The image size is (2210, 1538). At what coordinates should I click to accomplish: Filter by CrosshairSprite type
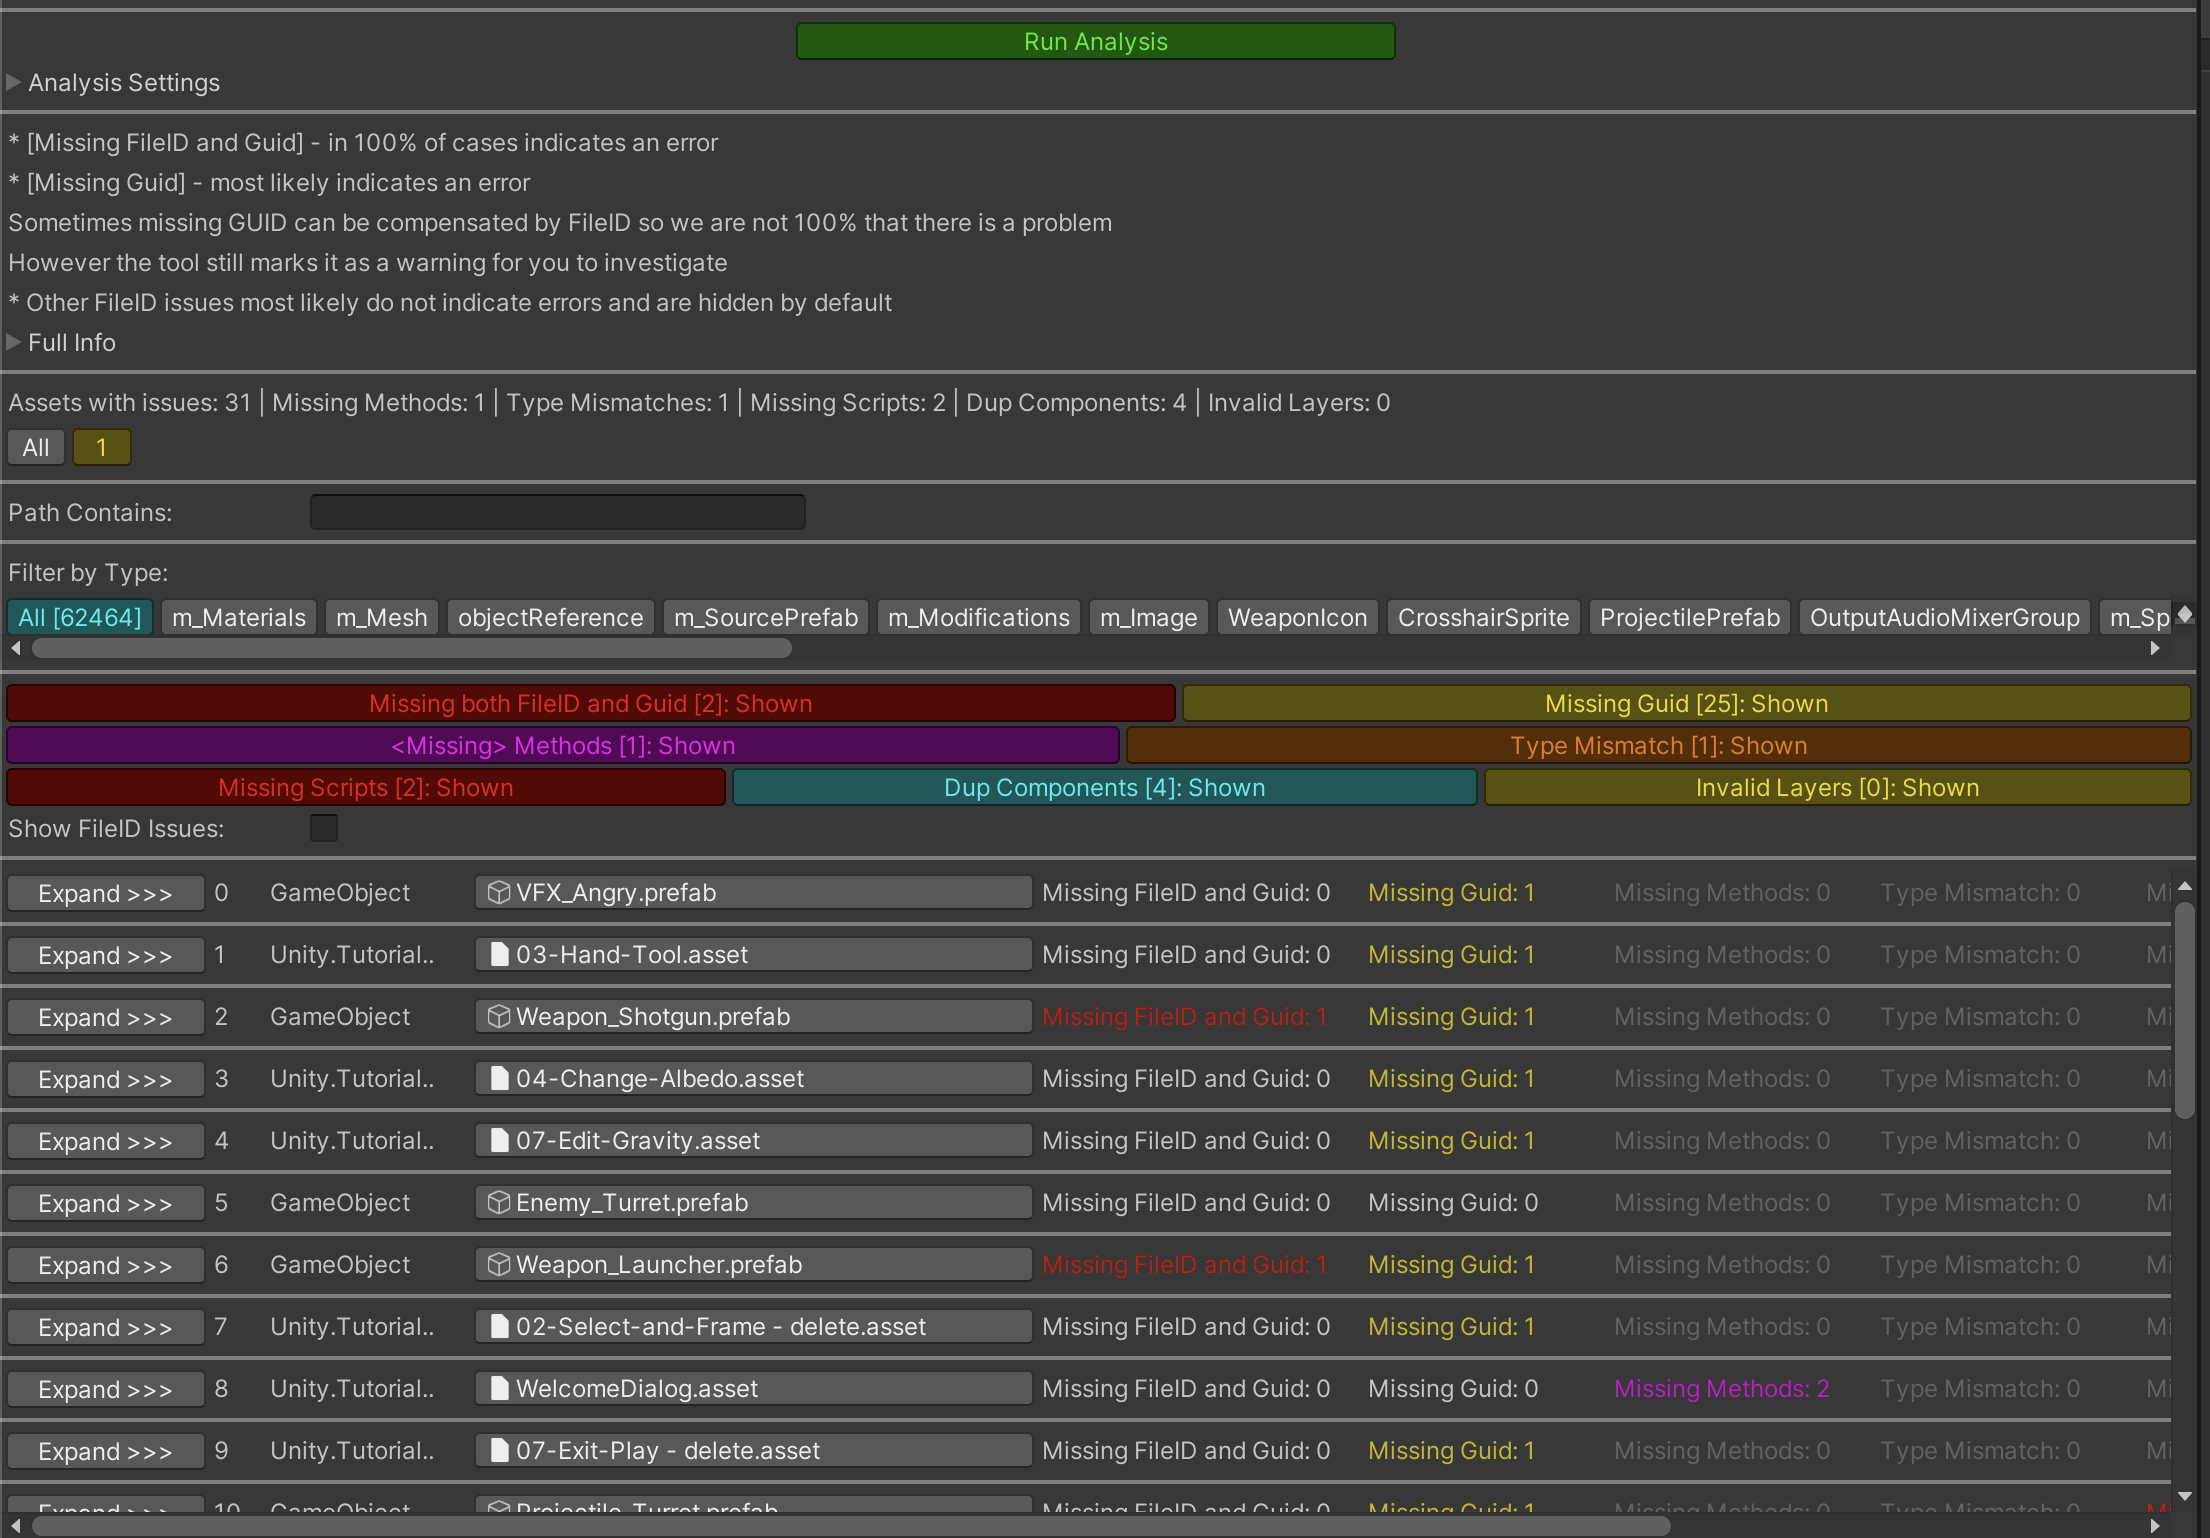(x=1484, y=617)
